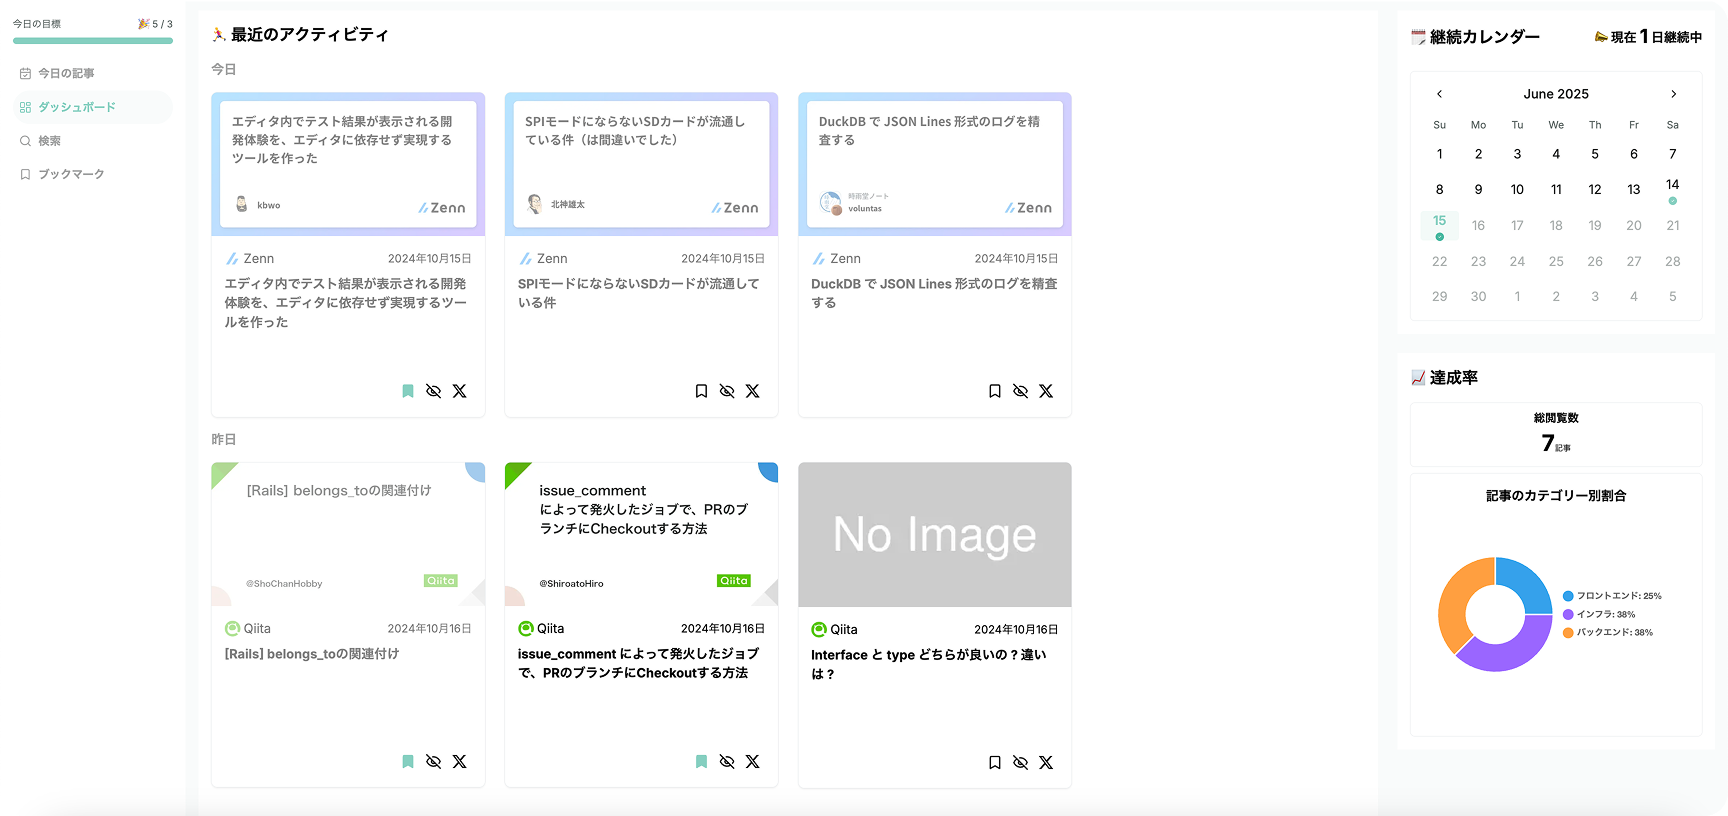The width and height of the screenshot is (1728, 816).
Task: Hide the DuckDB で JSON Lines article
Action: [x=1021, y=391]
